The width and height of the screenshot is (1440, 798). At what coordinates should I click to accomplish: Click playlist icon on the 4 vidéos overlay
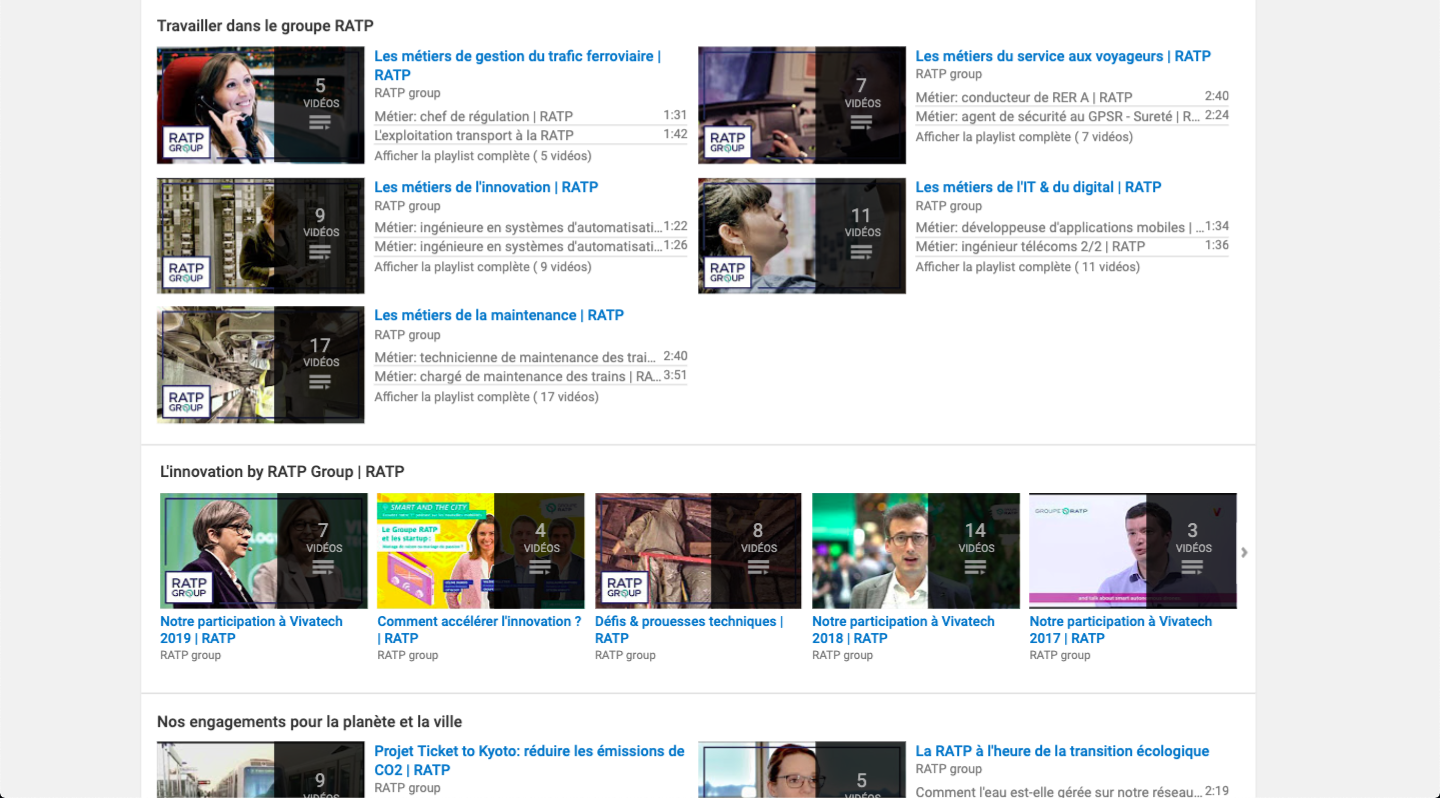[x=540, y=567]
